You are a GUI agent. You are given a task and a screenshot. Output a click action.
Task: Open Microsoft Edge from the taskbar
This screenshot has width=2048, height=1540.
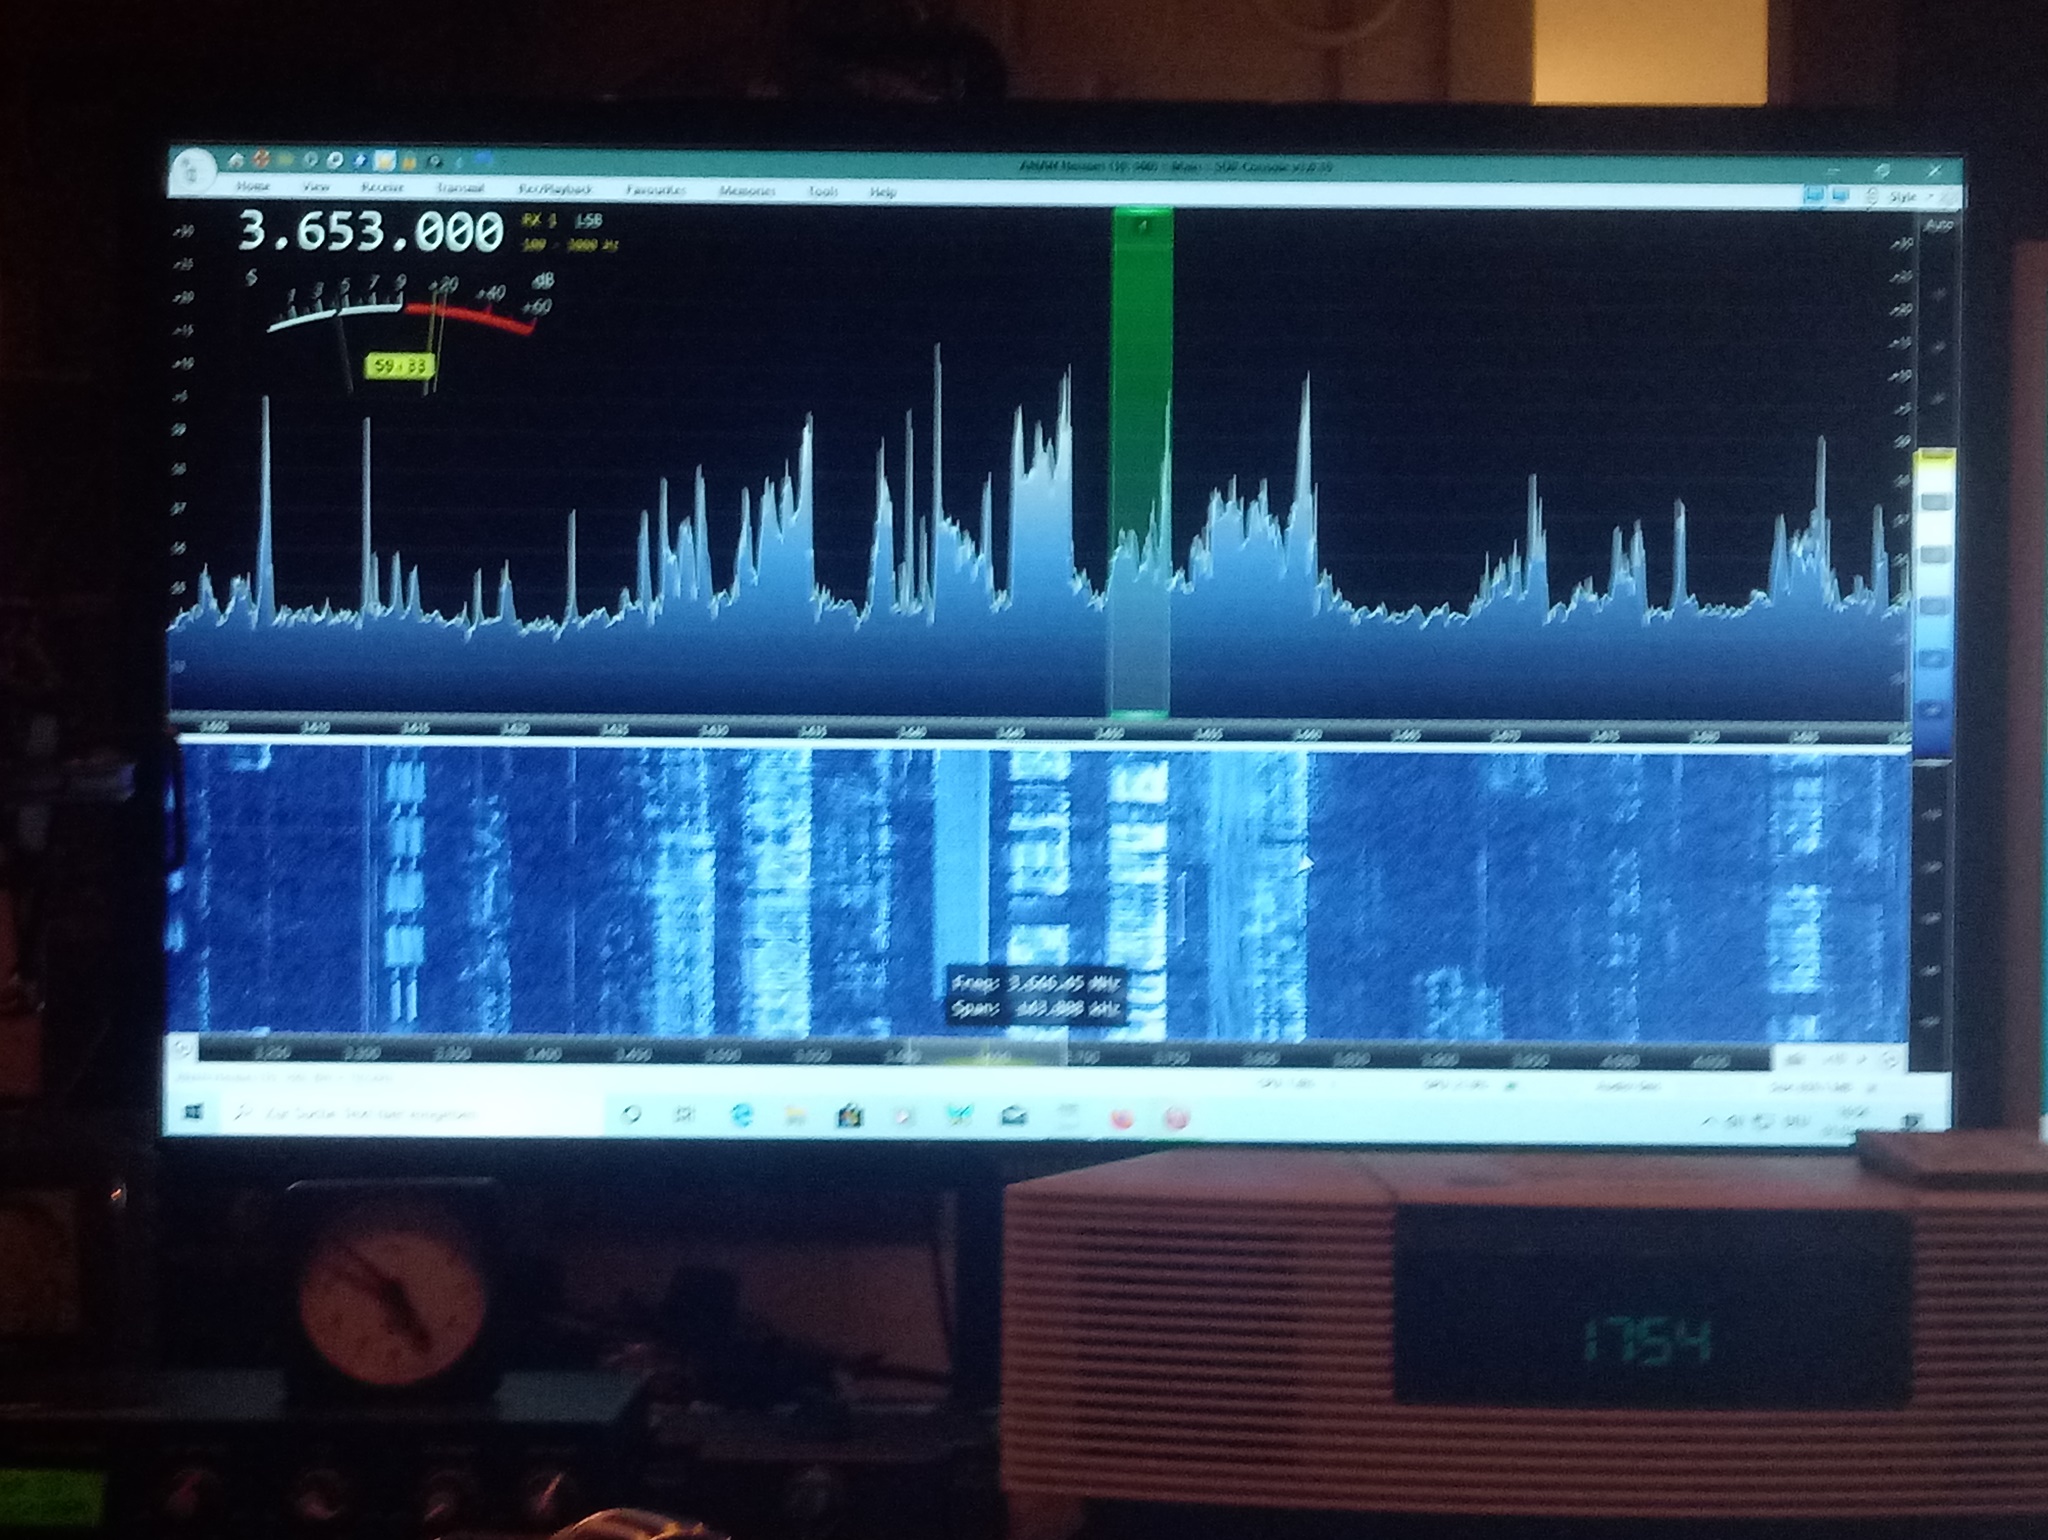740,1113
